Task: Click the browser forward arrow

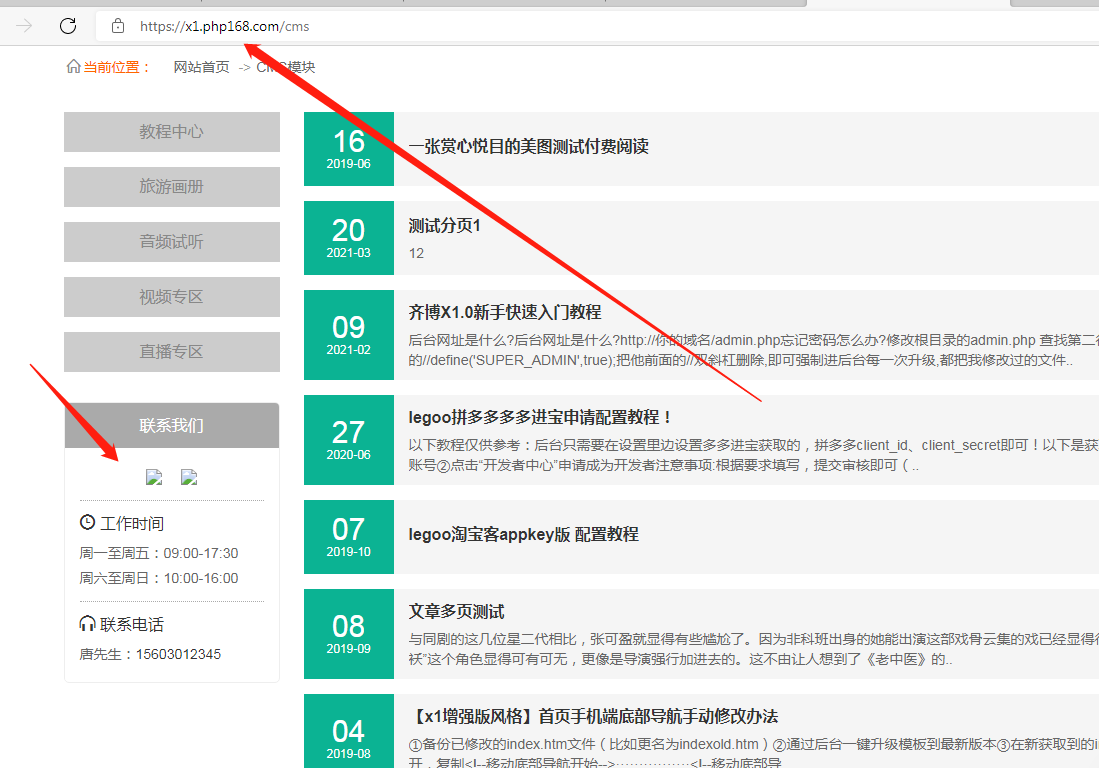Action: coord(24,26)
